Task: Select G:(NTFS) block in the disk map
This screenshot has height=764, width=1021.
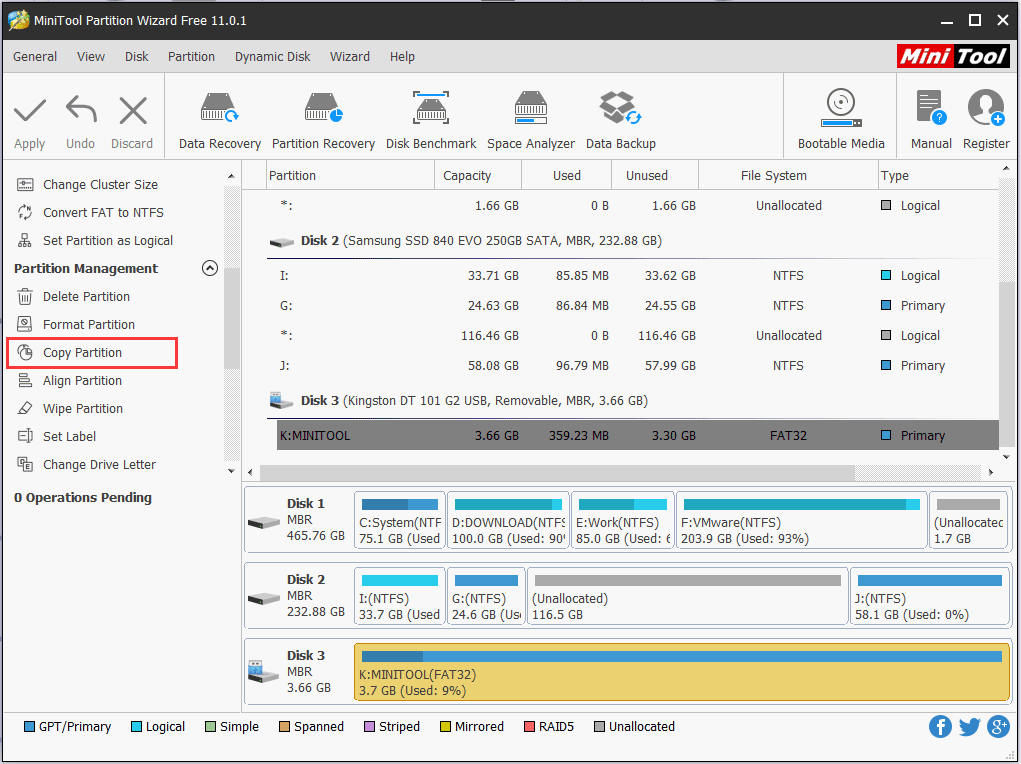Action: (x=486, y=597)
